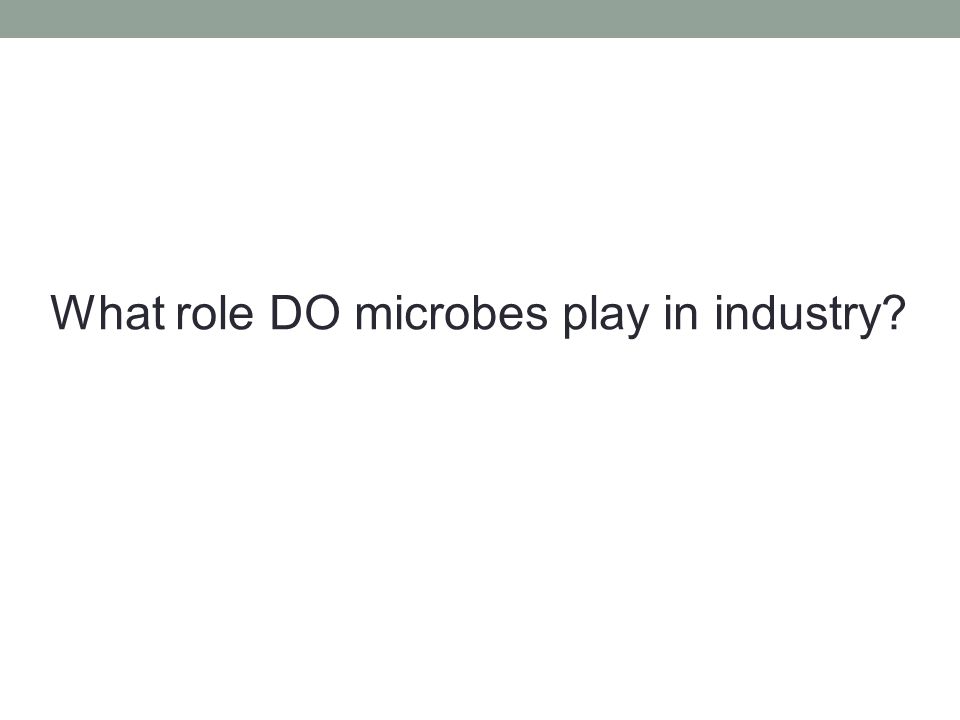Click the letter "D" in "DO"

pyautogui.click(x=286, y=312)
